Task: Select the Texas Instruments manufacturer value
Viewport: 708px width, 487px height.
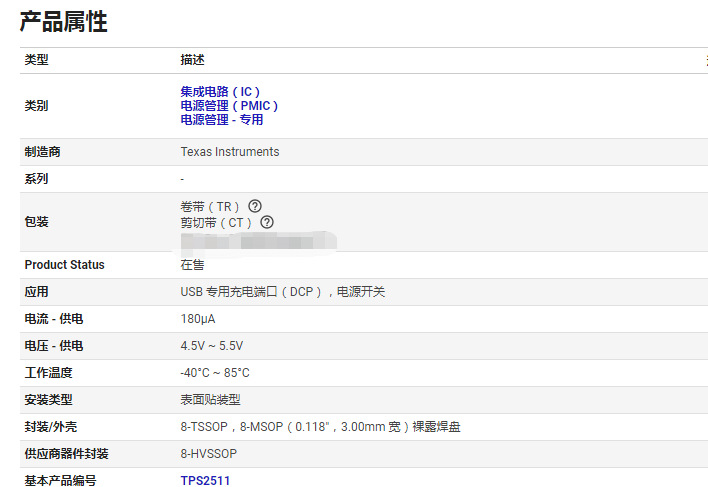Action: coord(230,152)
